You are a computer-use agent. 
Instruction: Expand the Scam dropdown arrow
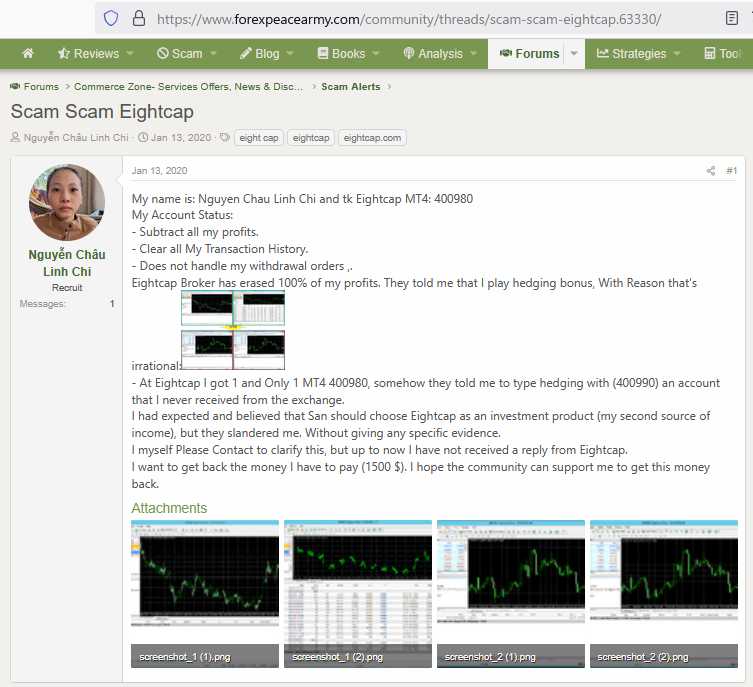coord(213,53)
